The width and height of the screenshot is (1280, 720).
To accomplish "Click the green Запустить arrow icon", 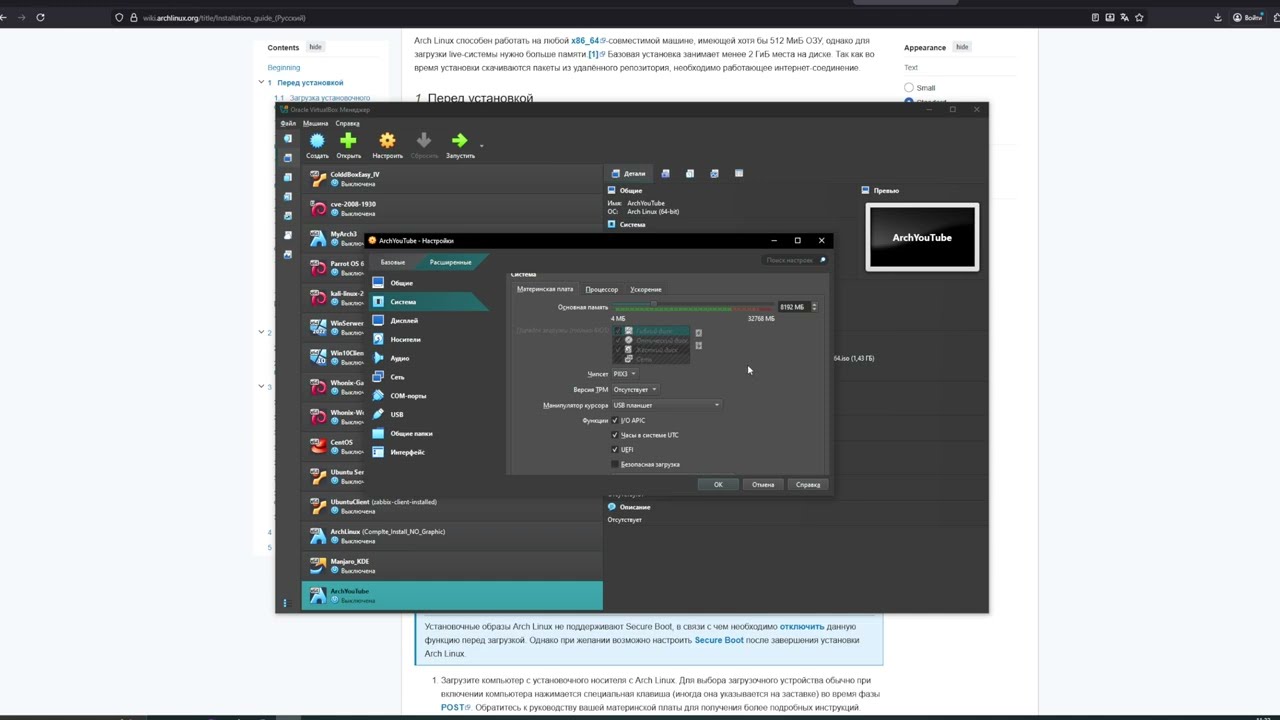I will [x=459, y=141].
